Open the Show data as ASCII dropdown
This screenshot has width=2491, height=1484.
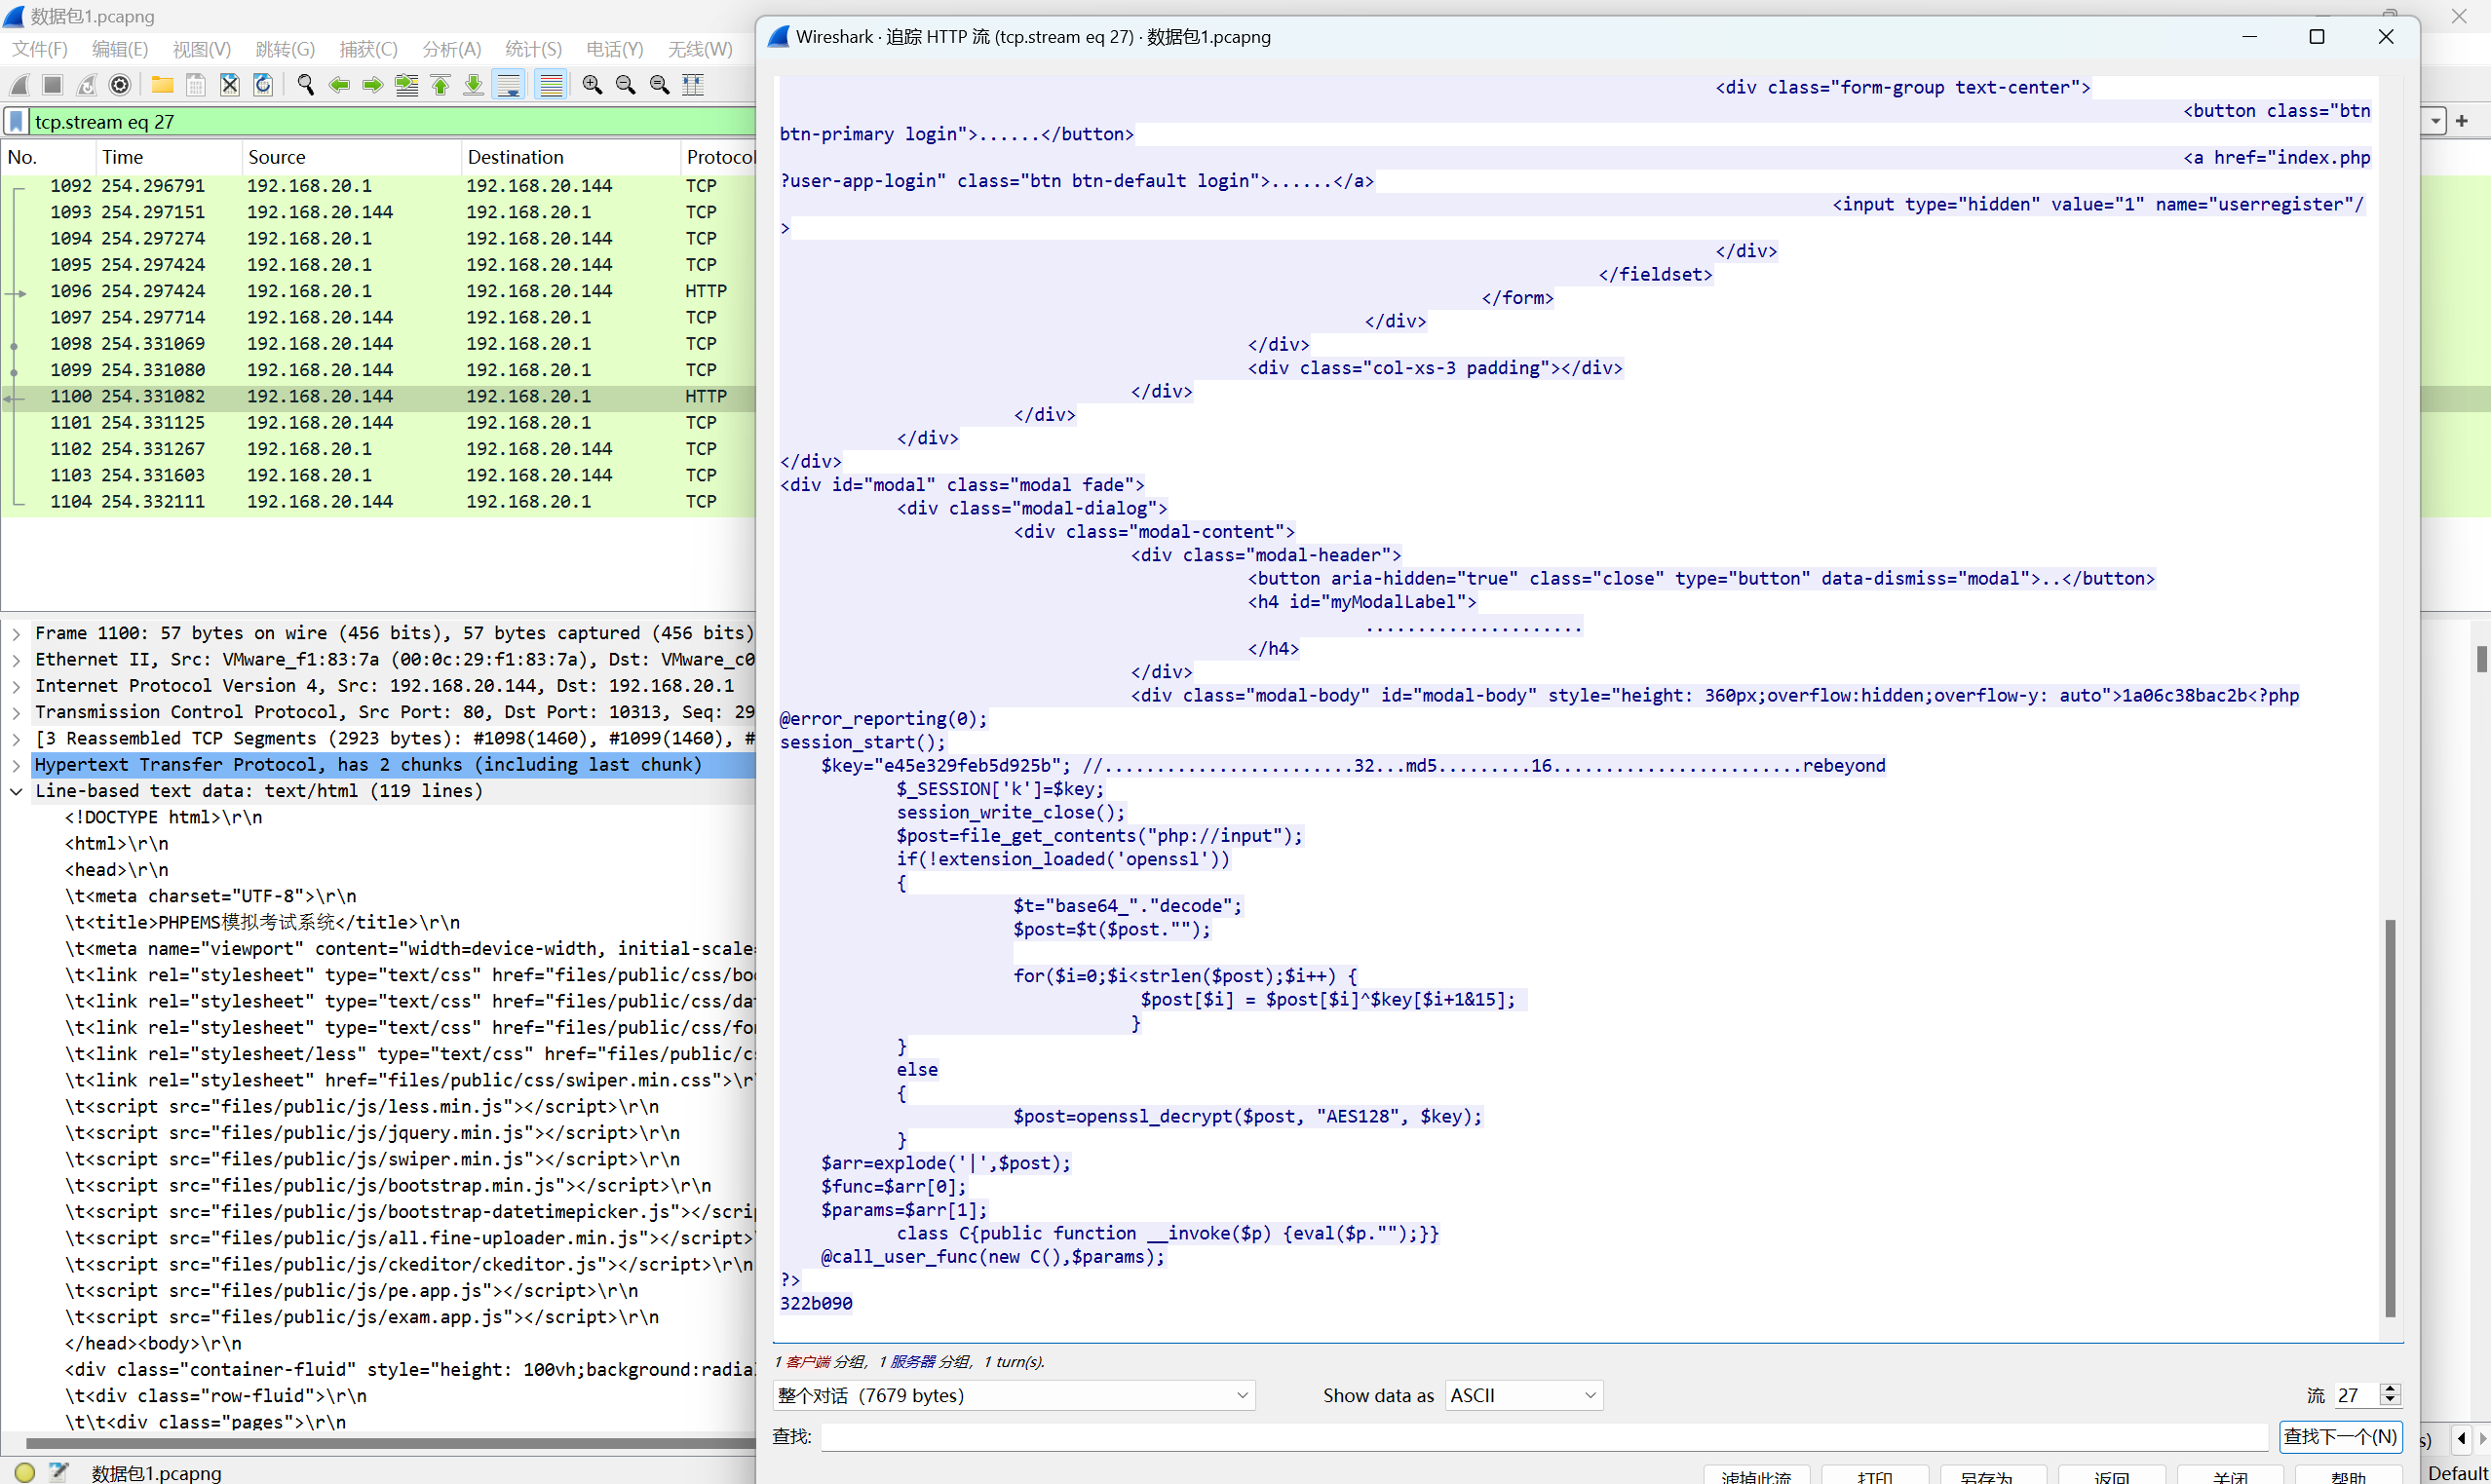1523,1395
